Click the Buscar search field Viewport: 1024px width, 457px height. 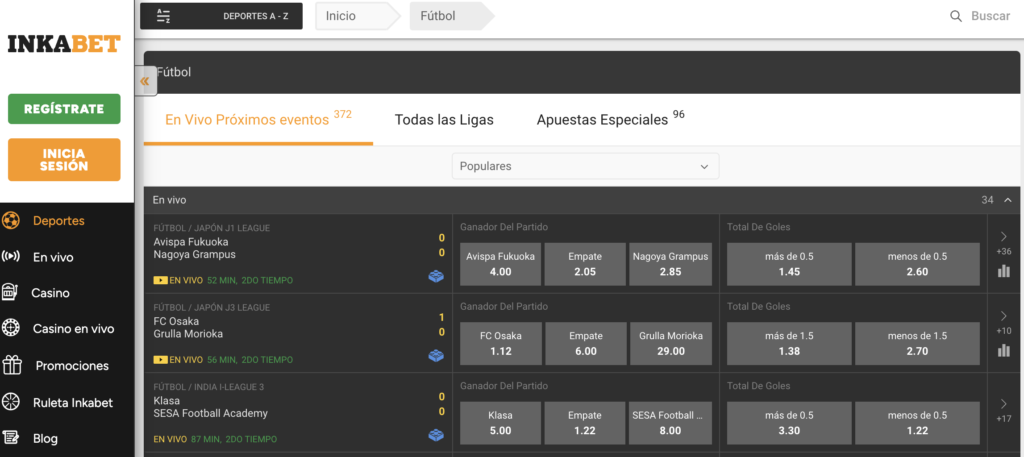point(990,16)
